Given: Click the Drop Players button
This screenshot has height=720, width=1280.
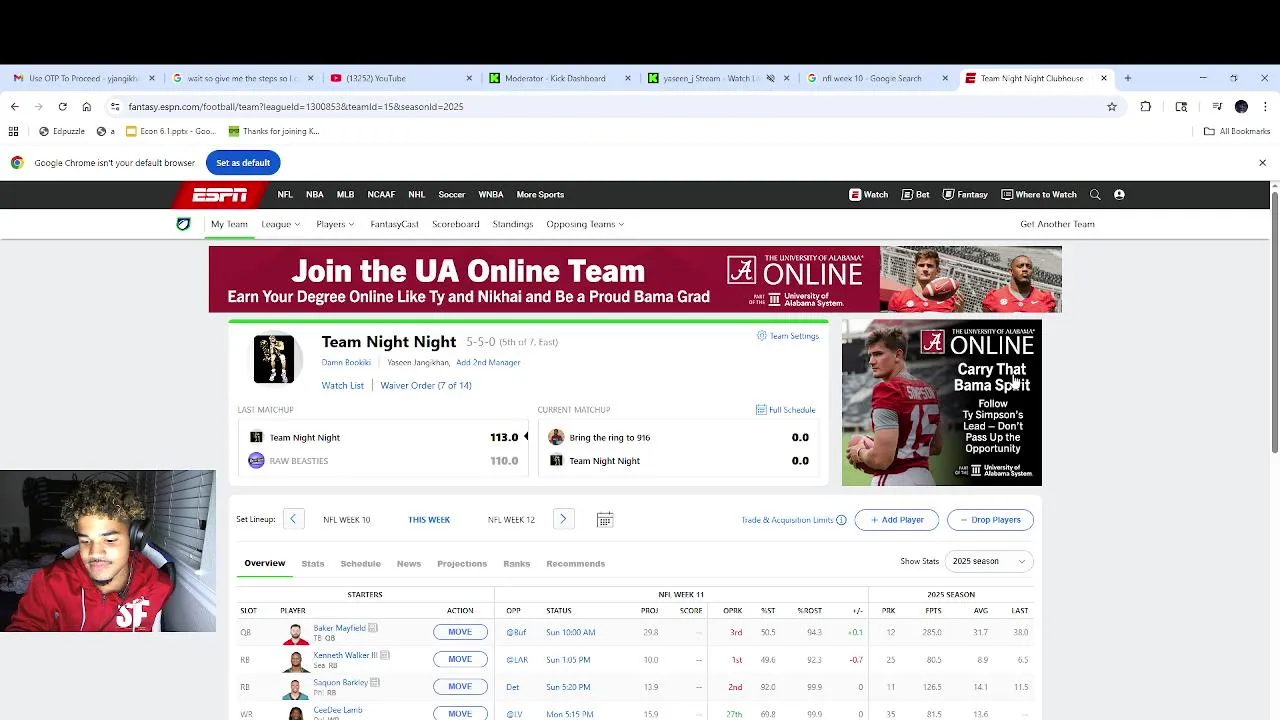Looking at the screenshot, I should click(990, 520).
